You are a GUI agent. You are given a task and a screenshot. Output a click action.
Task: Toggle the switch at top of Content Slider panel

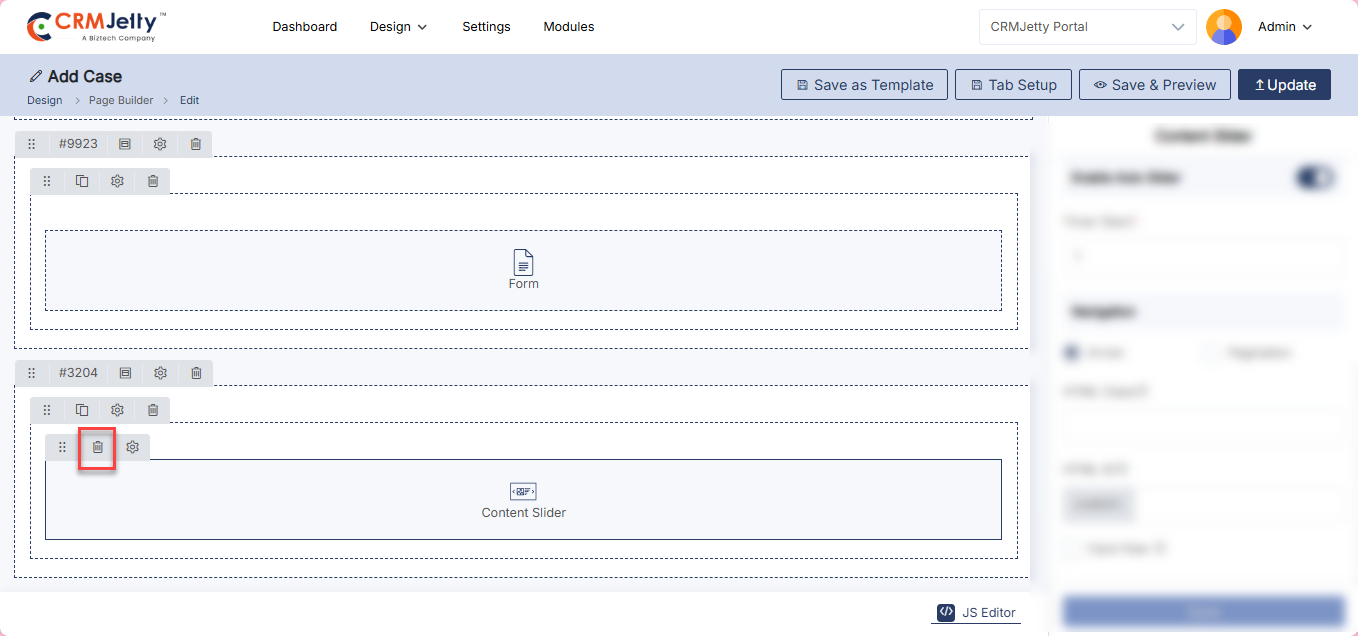[x=1314, y=178]
